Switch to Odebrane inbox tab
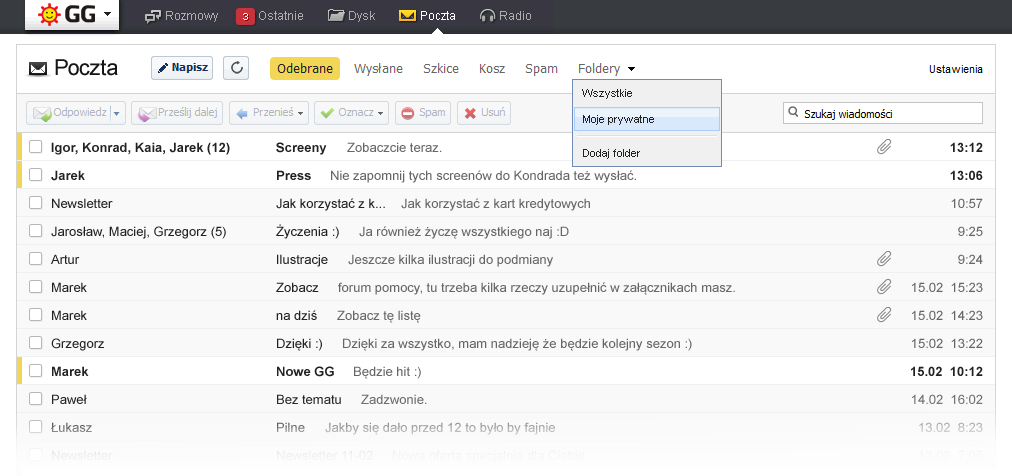Image resolution: width=1012 pixels, height=476 pixels. pyautogui.click(x=305, y=68)
